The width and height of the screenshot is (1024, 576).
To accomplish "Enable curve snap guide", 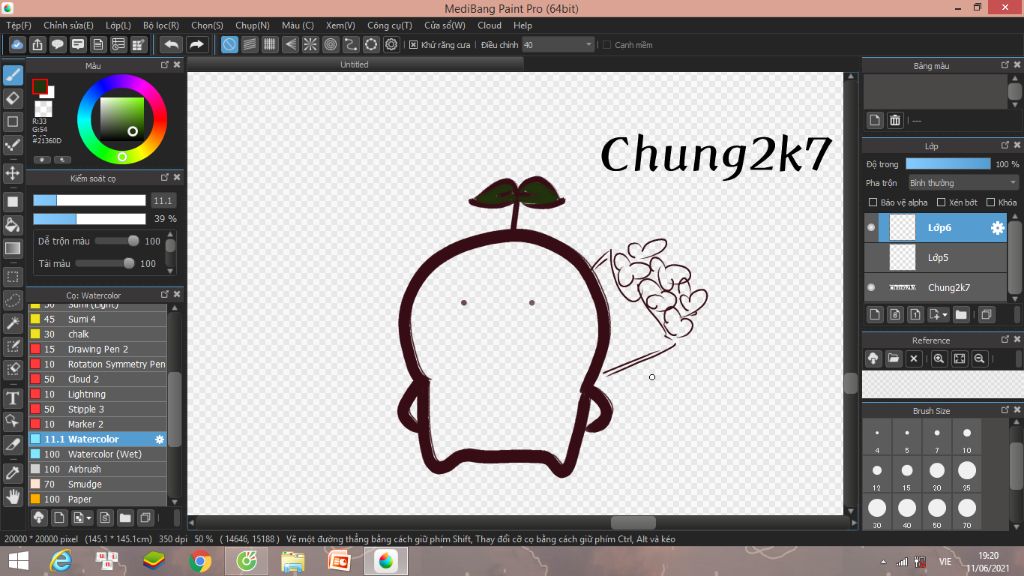I will (x=351, y=44).
